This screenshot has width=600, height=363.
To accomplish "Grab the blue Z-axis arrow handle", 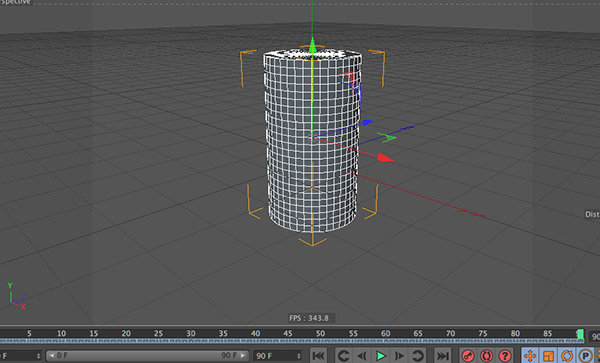I will [367, 122].
